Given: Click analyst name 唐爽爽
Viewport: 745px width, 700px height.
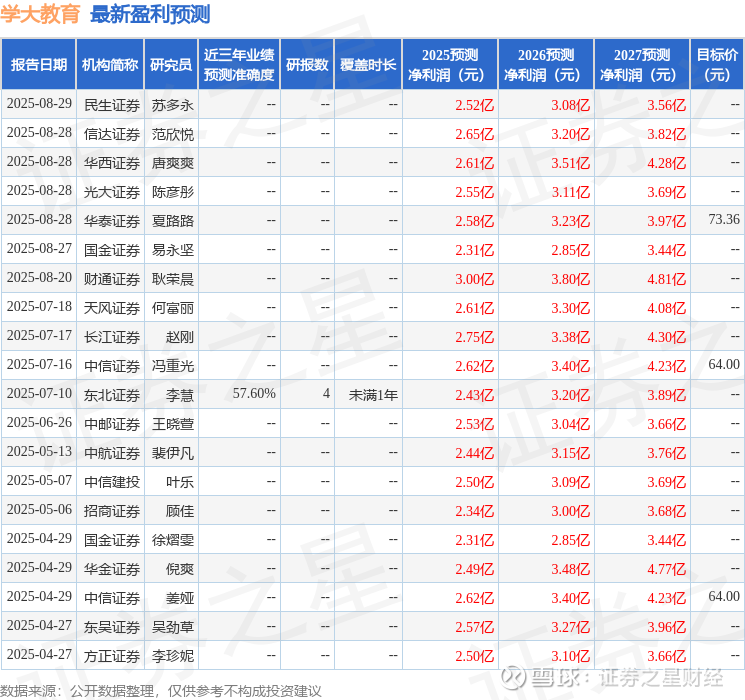Looking at the screenshot, I should [172, 163].
